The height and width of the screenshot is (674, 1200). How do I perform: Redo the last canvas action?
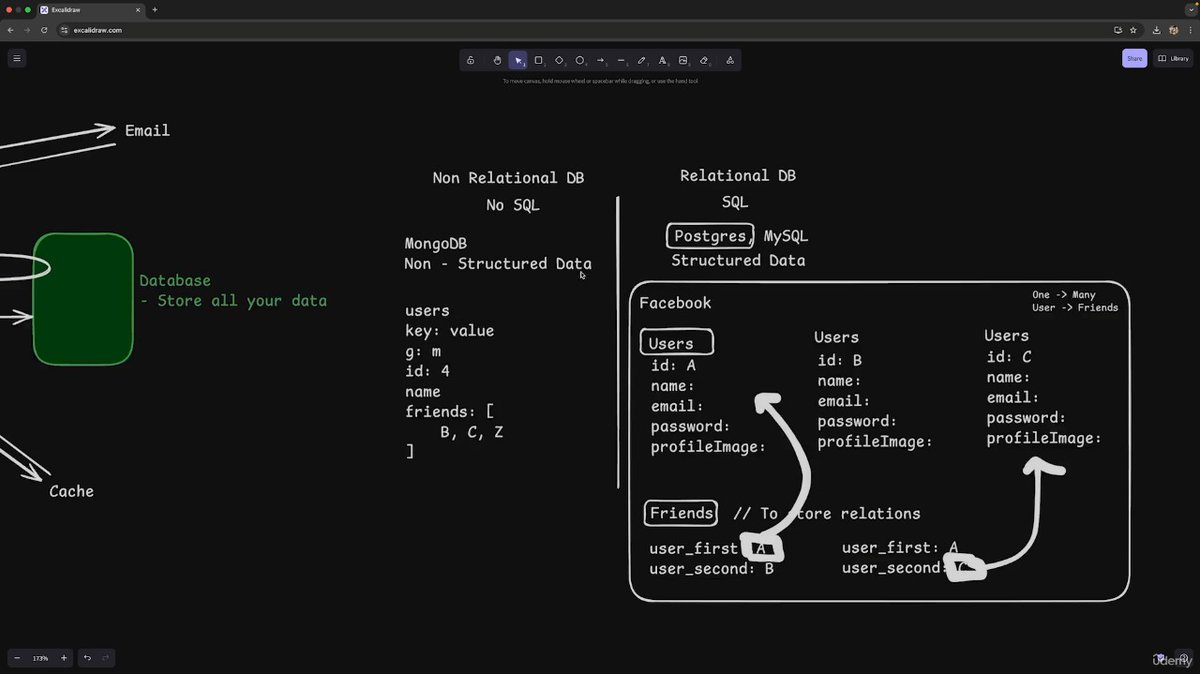pos(106,658)
